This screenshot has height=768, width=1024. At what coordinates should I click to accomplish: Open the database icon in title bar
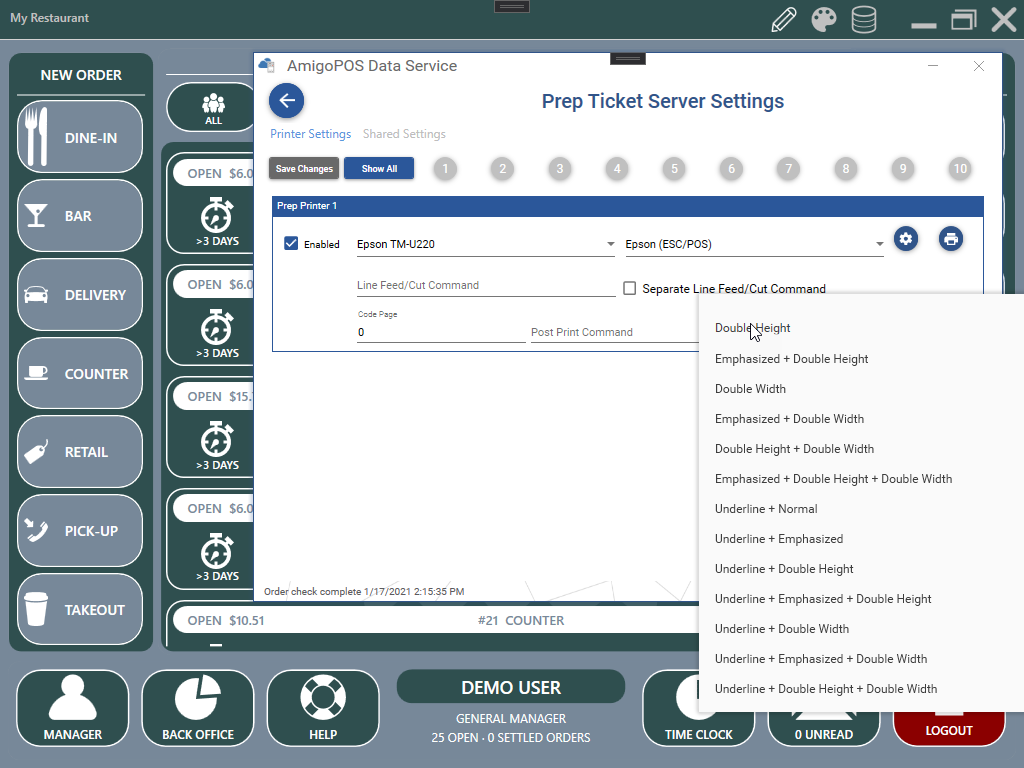pyautogui.click(x=863, y=20)
